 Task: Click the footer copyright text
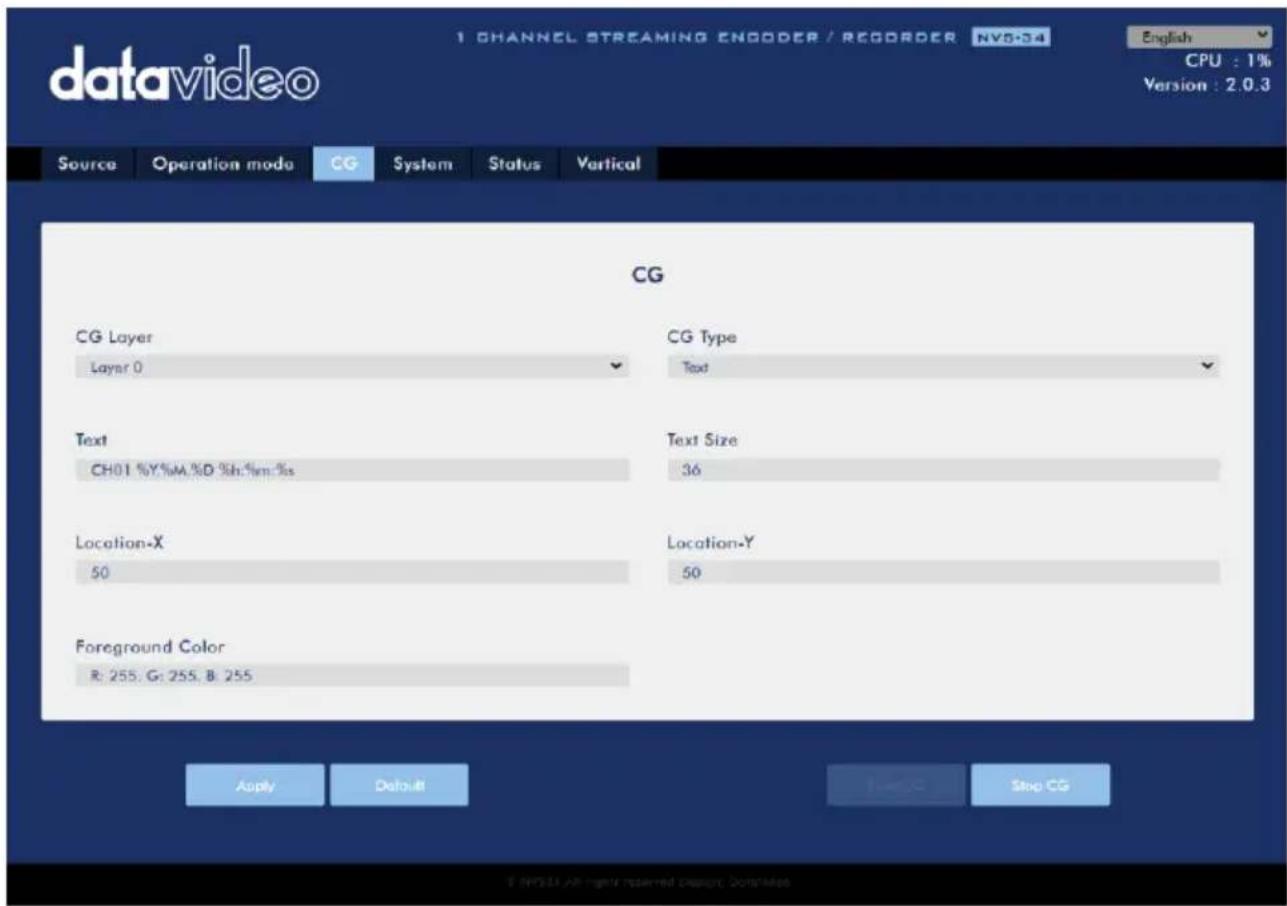click(x=648, y=883)
